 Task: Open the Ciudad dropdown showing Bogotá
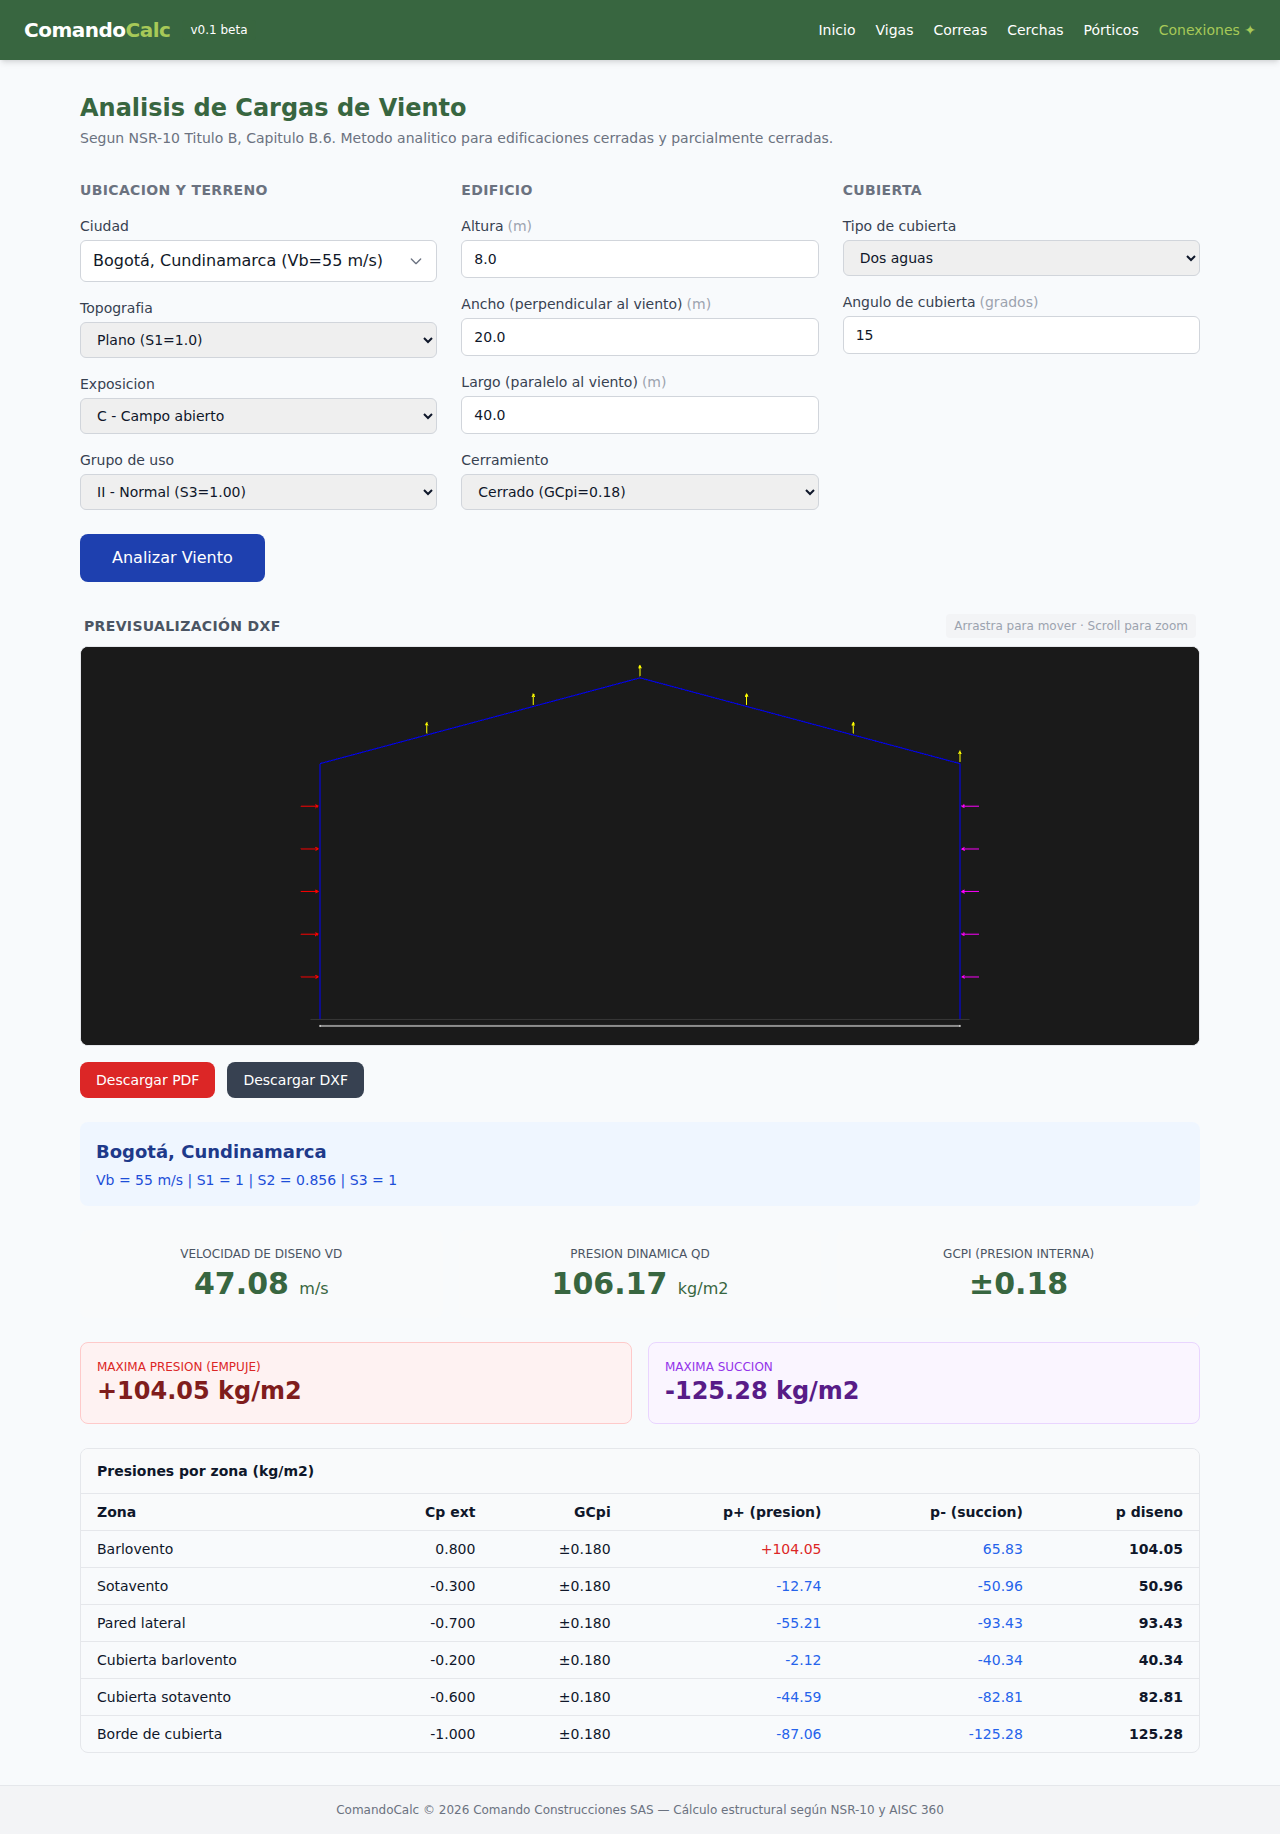click(x=258, y=261)
